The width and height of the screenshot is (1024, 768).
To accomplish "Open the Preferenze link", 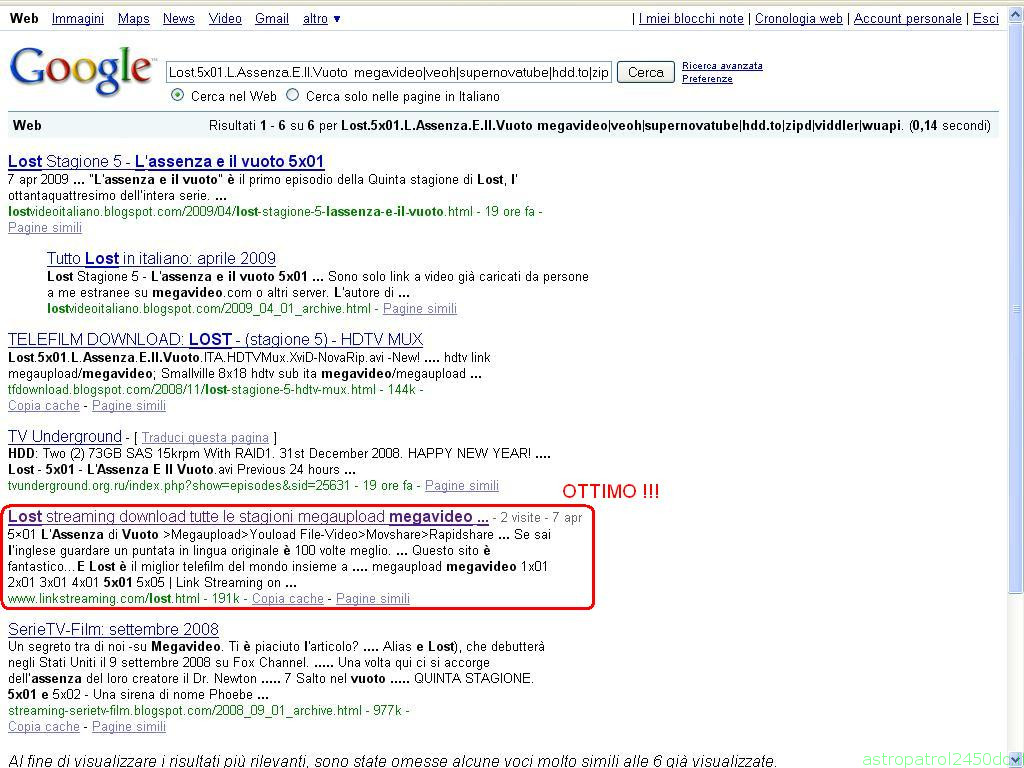I will [707, 79].
